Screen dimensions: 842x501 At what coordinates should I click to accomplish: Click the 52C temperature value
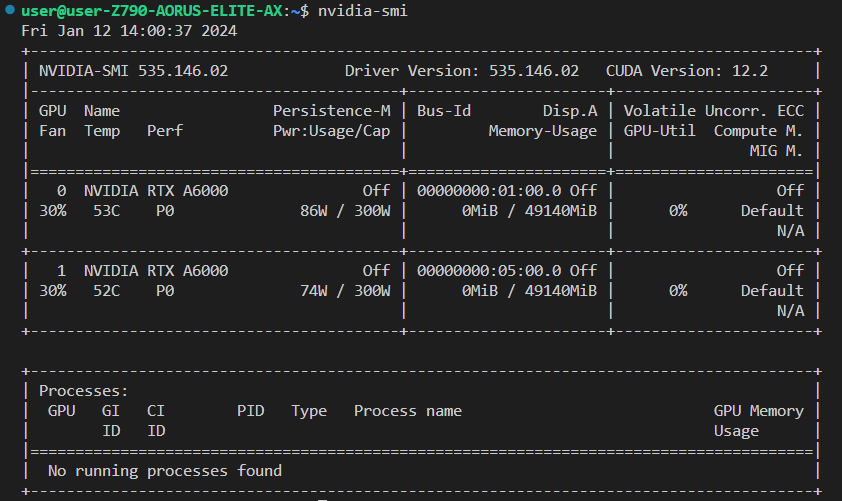(106, 291)
